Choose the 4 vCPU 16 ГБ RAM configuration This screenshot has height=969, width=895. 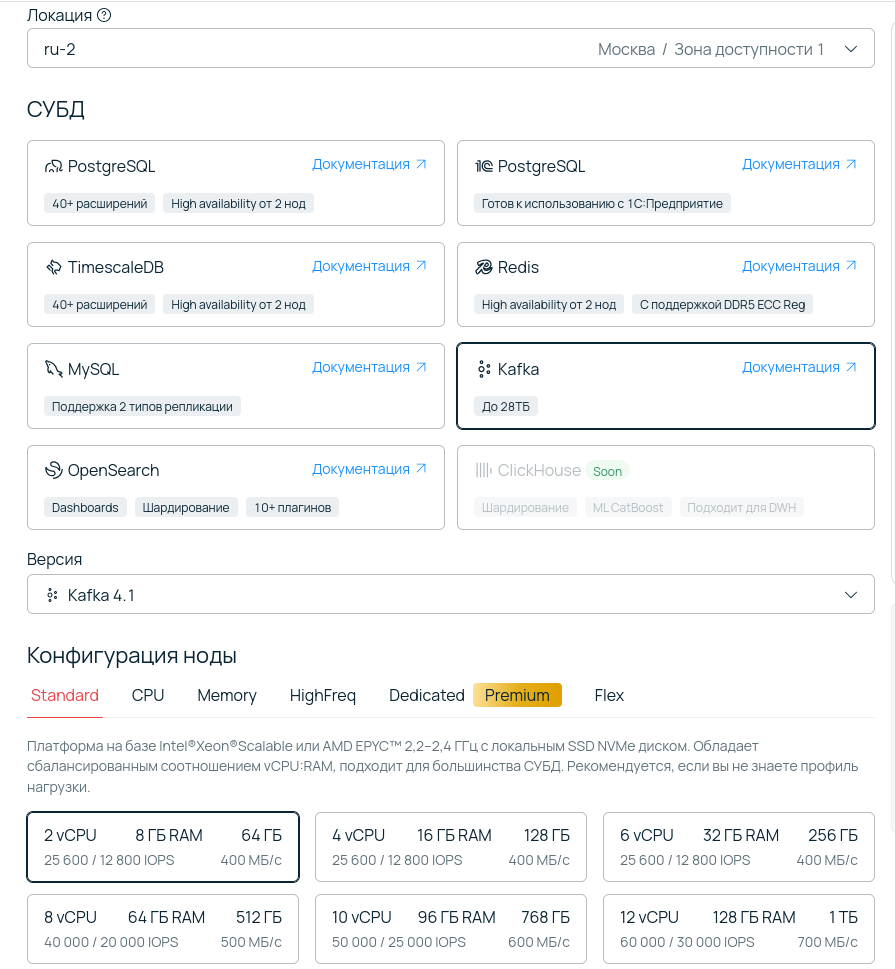[451, 847]
